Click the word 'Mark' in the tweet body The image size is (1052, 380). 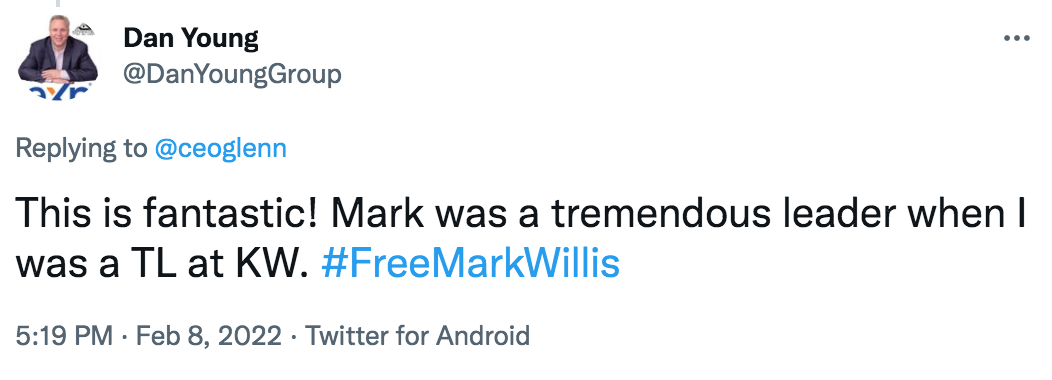tap(377, 213)
